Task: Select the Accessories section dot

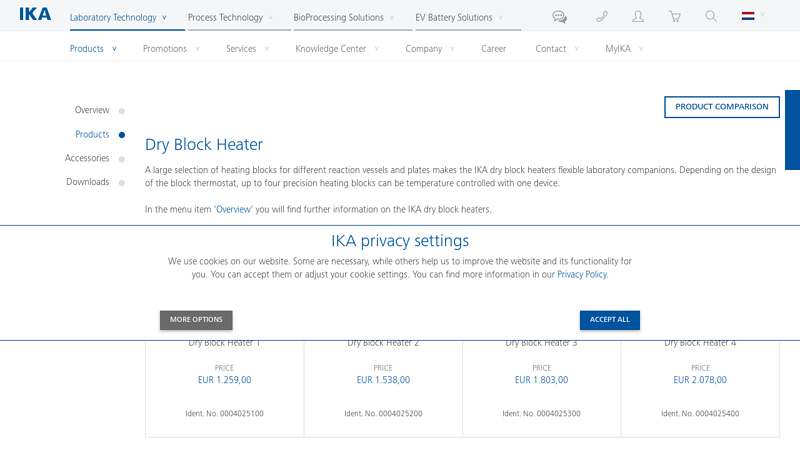Action: pos(122,159)
